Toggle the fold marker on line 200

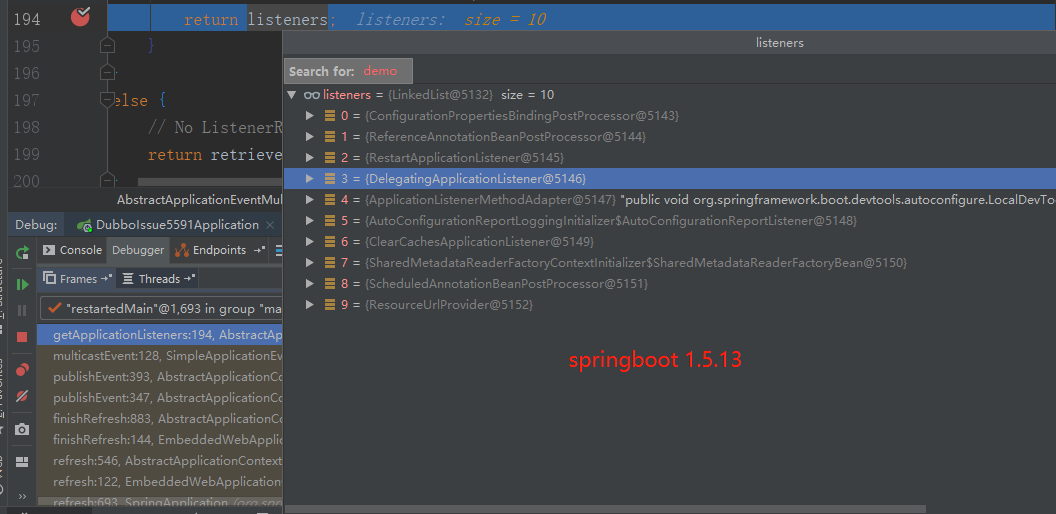coord(106,179)
